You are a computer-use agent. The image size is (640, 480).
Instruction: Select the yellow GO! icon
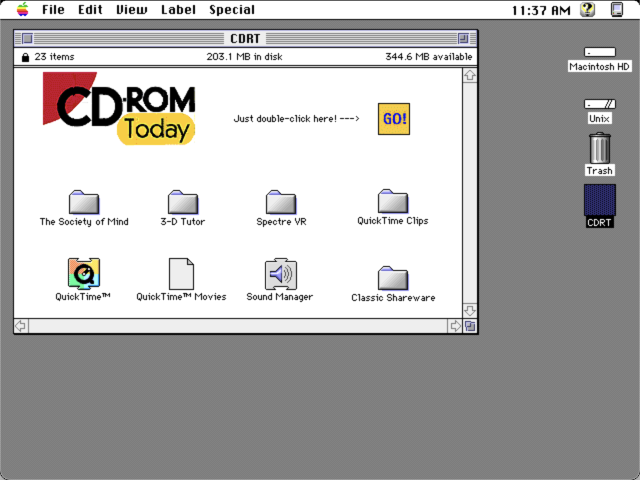tap(393, 119)
